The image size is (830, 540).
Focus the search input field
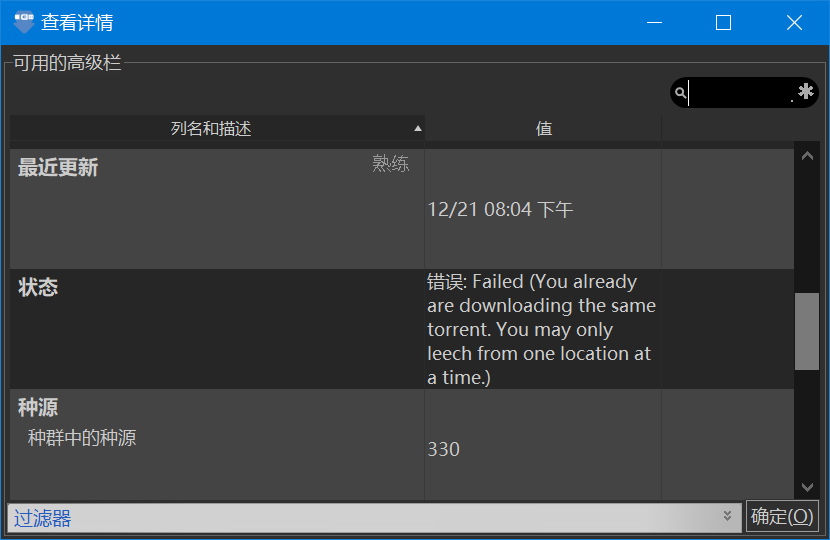(x=740, y=93)
